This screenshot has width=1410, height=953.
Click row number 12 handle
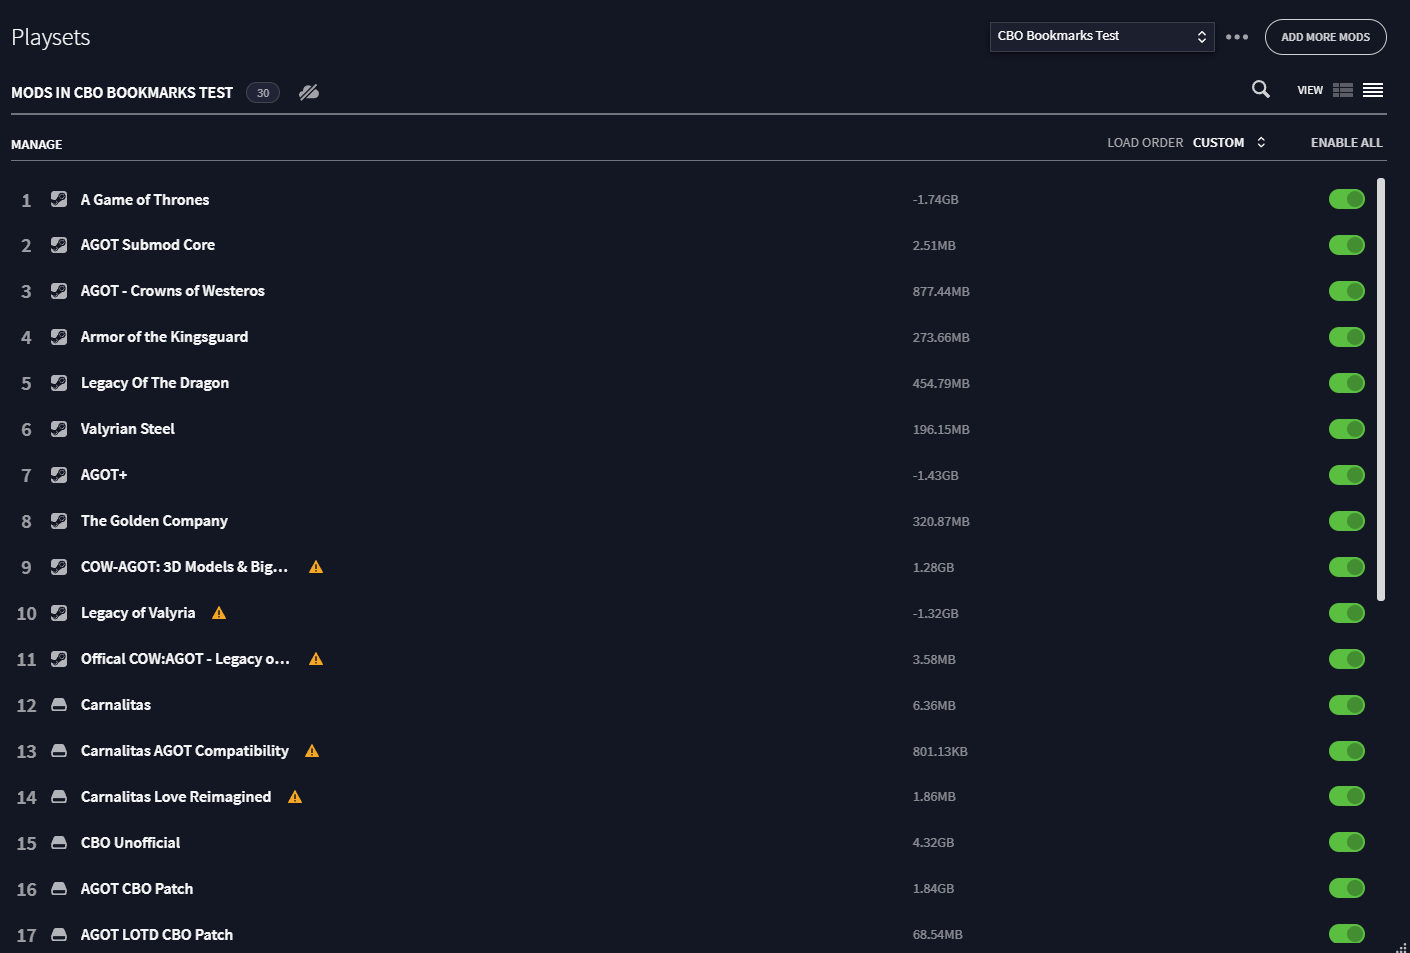[26, 706]
